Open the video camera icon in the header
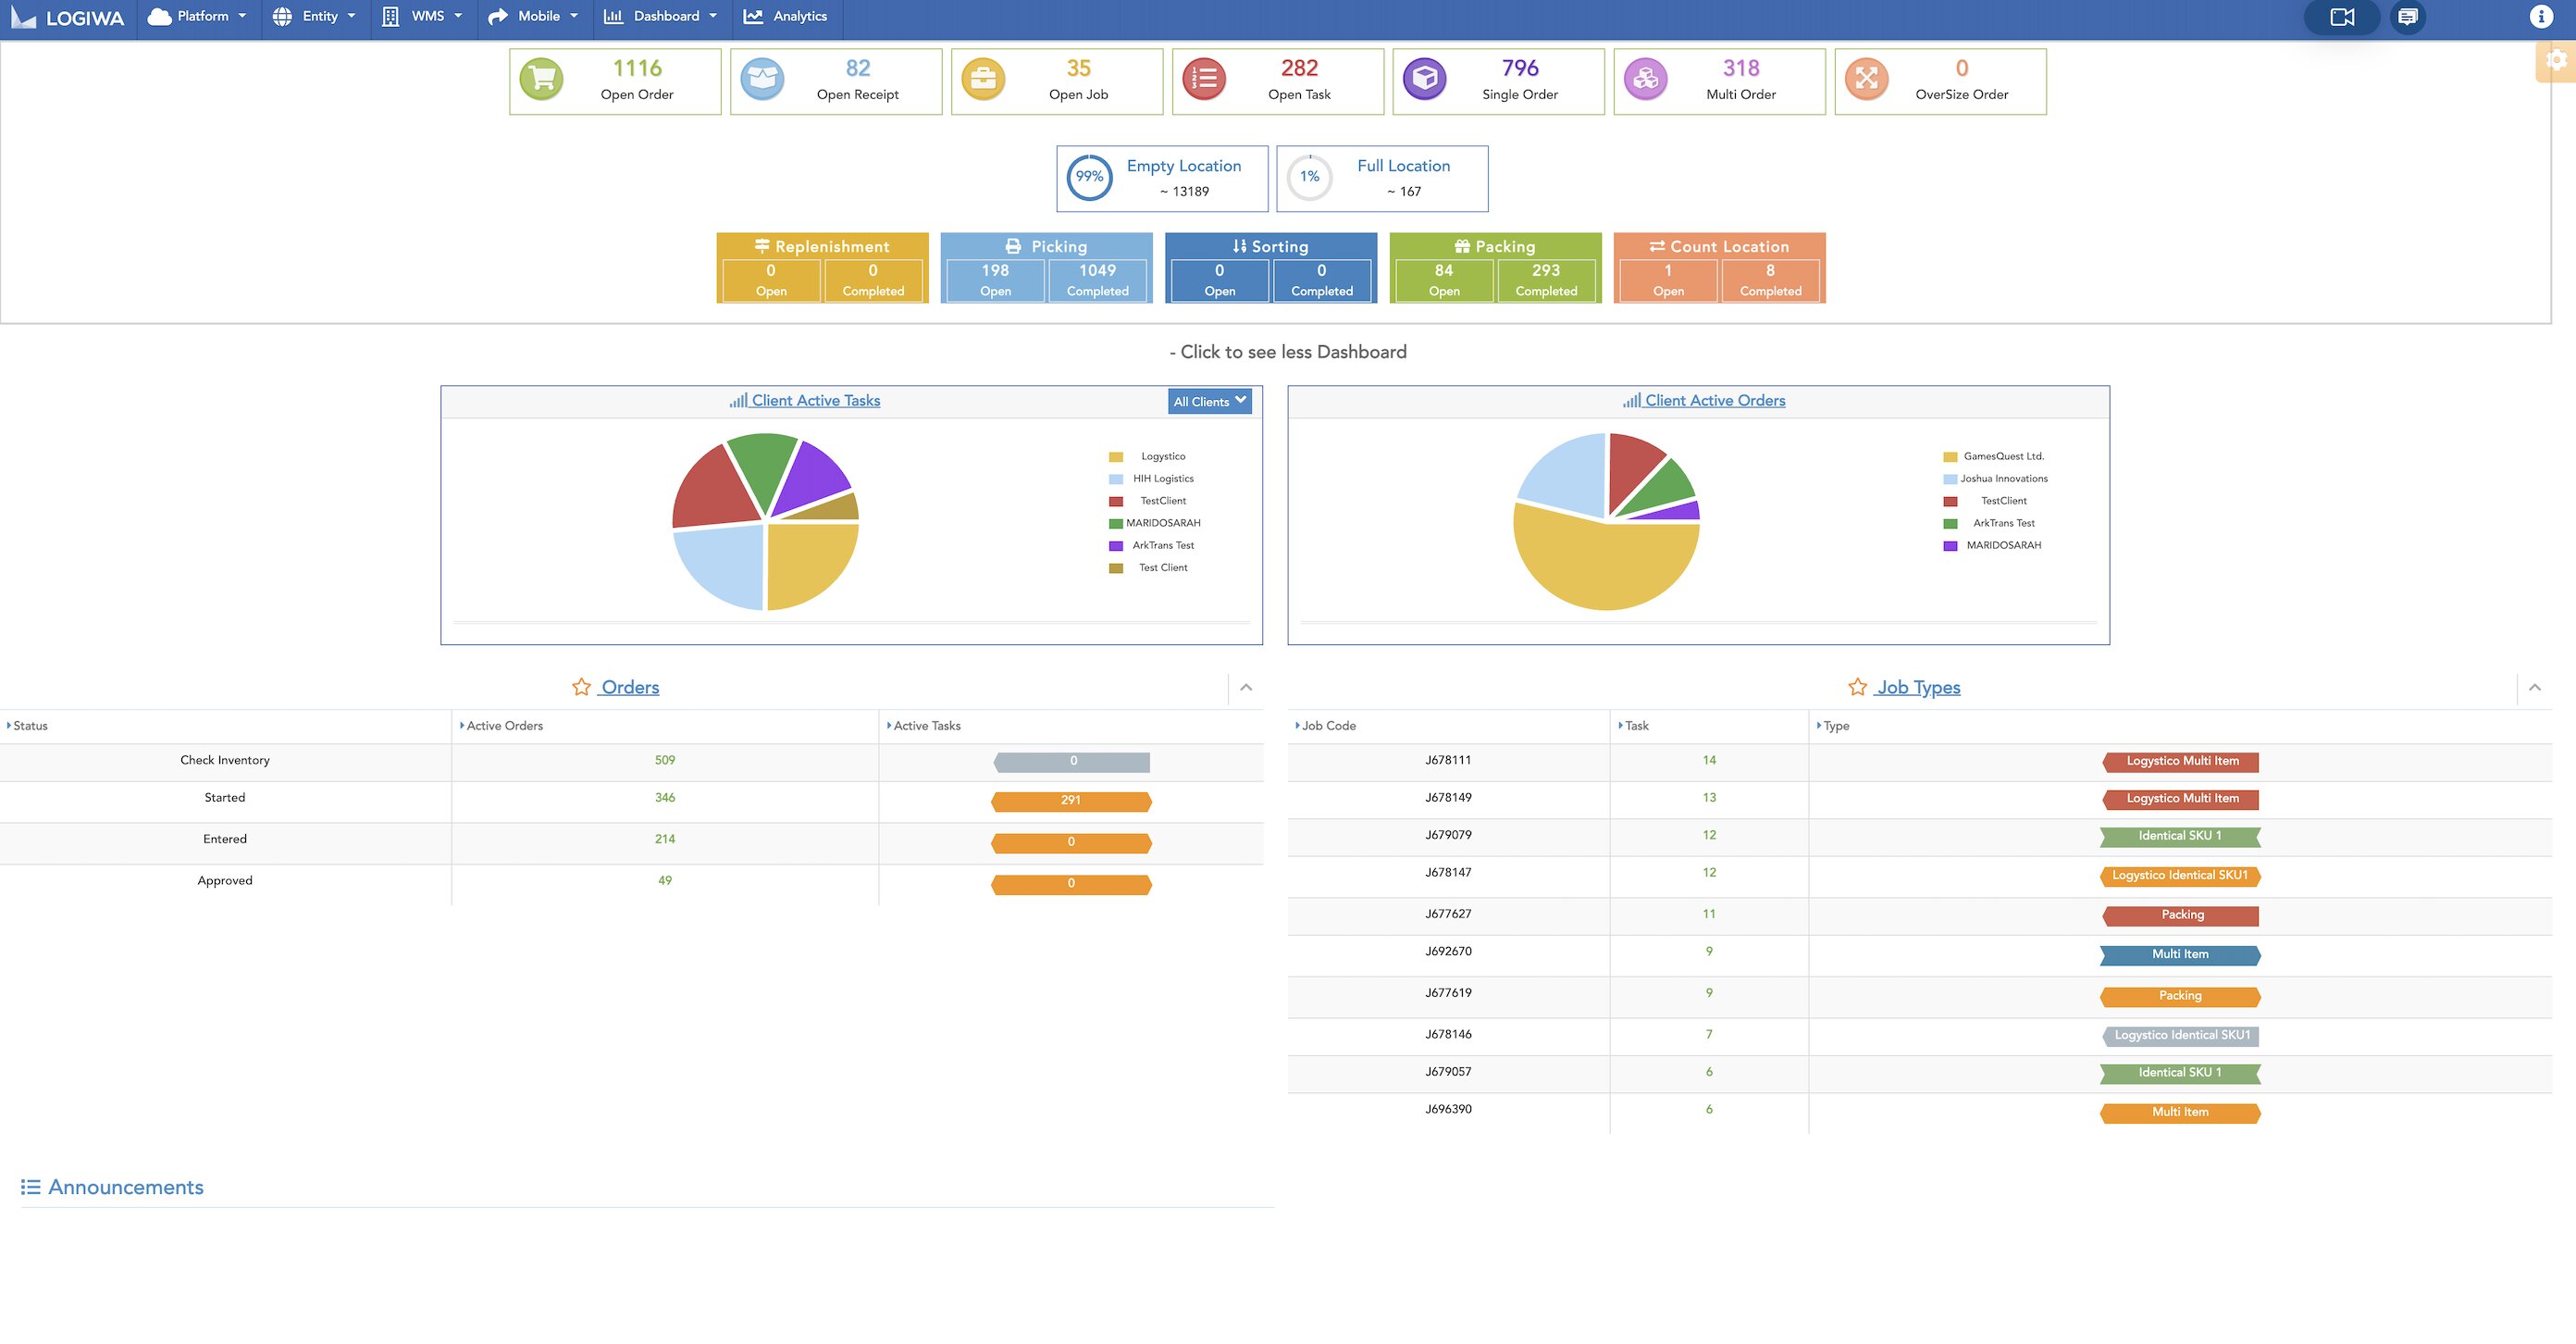The height and width of the screenshot is (1344, 2576). [2342, 17]
